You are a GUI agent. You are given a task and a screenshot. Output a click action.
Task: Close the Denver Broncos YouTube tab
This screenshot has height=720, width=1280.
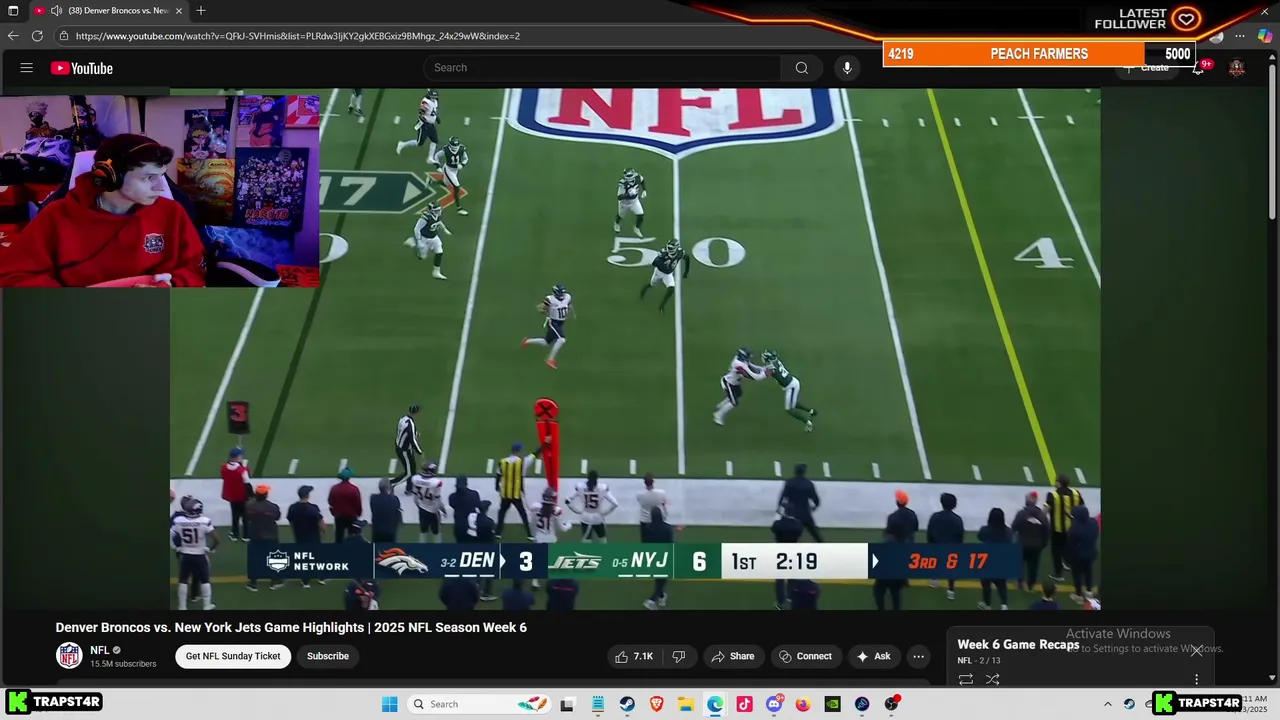click(179, 11)
